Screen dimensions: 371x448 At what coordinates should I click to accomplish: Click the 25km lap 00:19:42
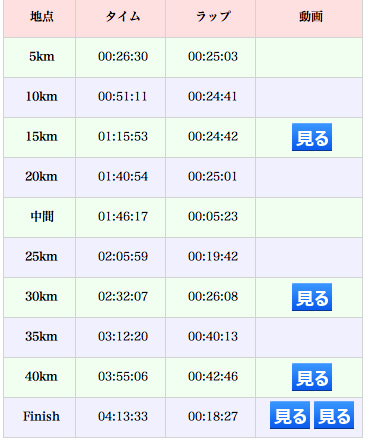pos(213,256)
